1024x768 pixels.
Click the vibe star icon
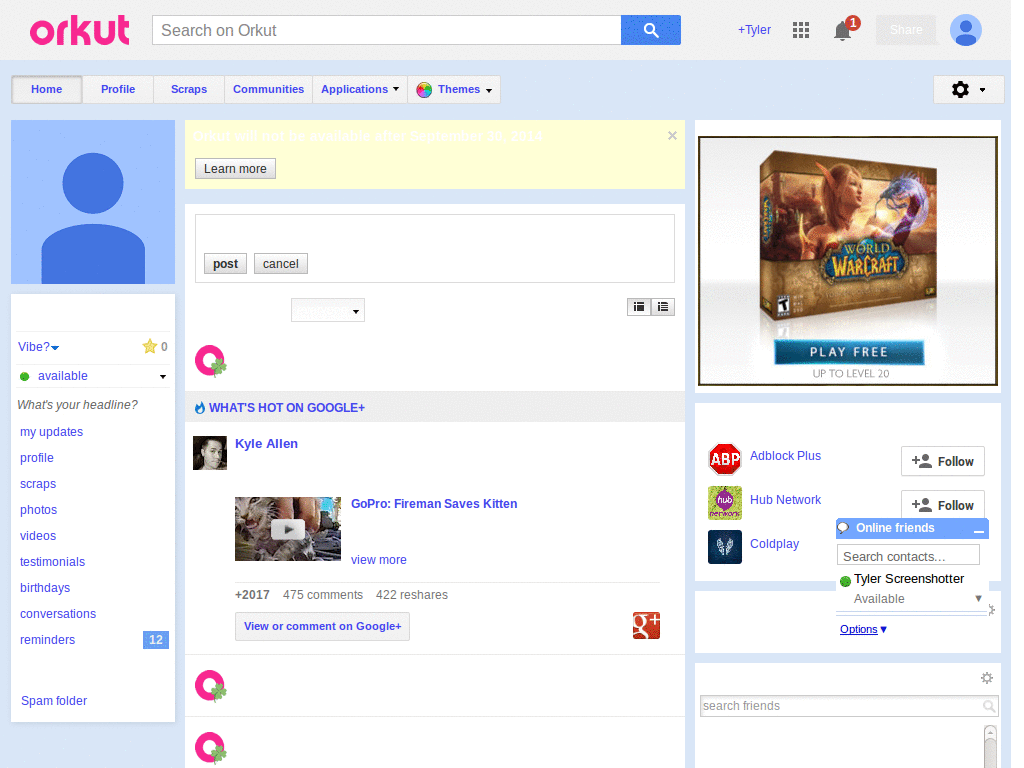[x=150, y=346]
